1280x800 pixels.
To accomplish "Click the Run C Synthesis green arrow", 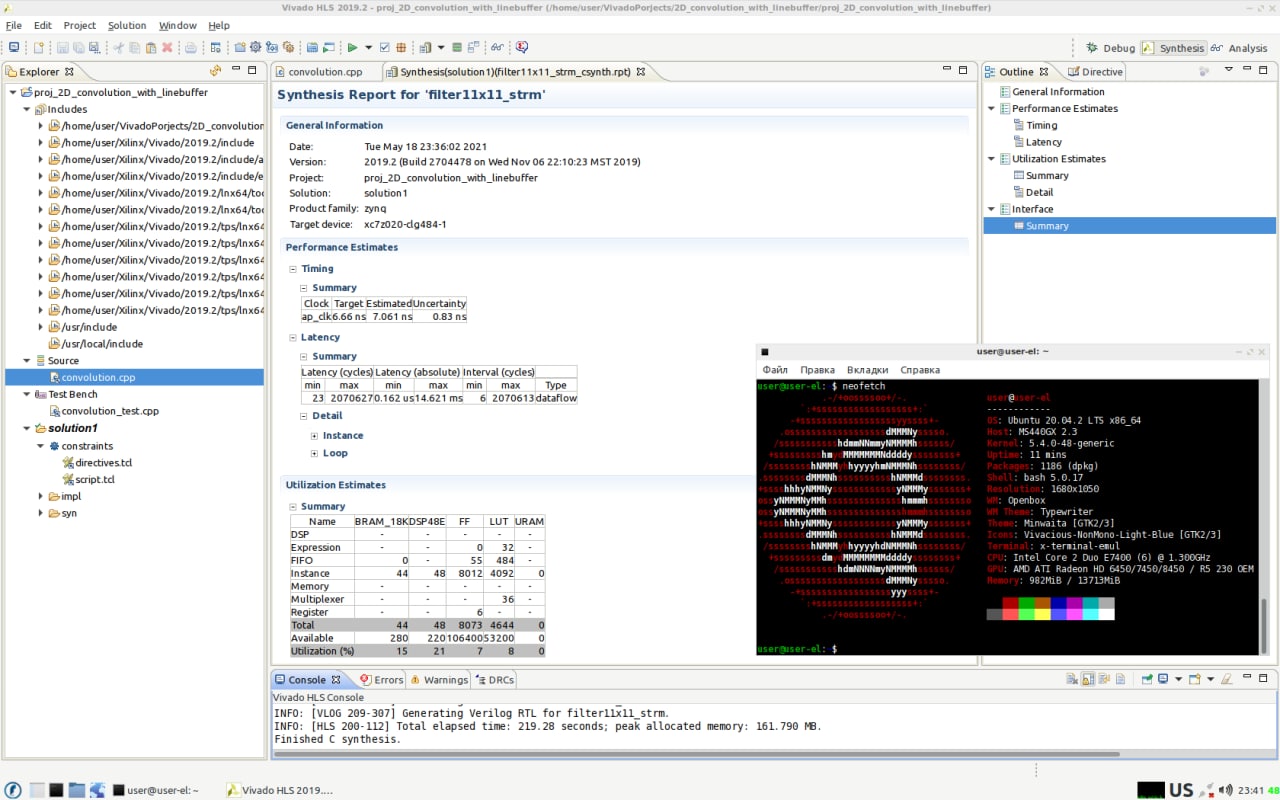I will (x=352, y=47).
